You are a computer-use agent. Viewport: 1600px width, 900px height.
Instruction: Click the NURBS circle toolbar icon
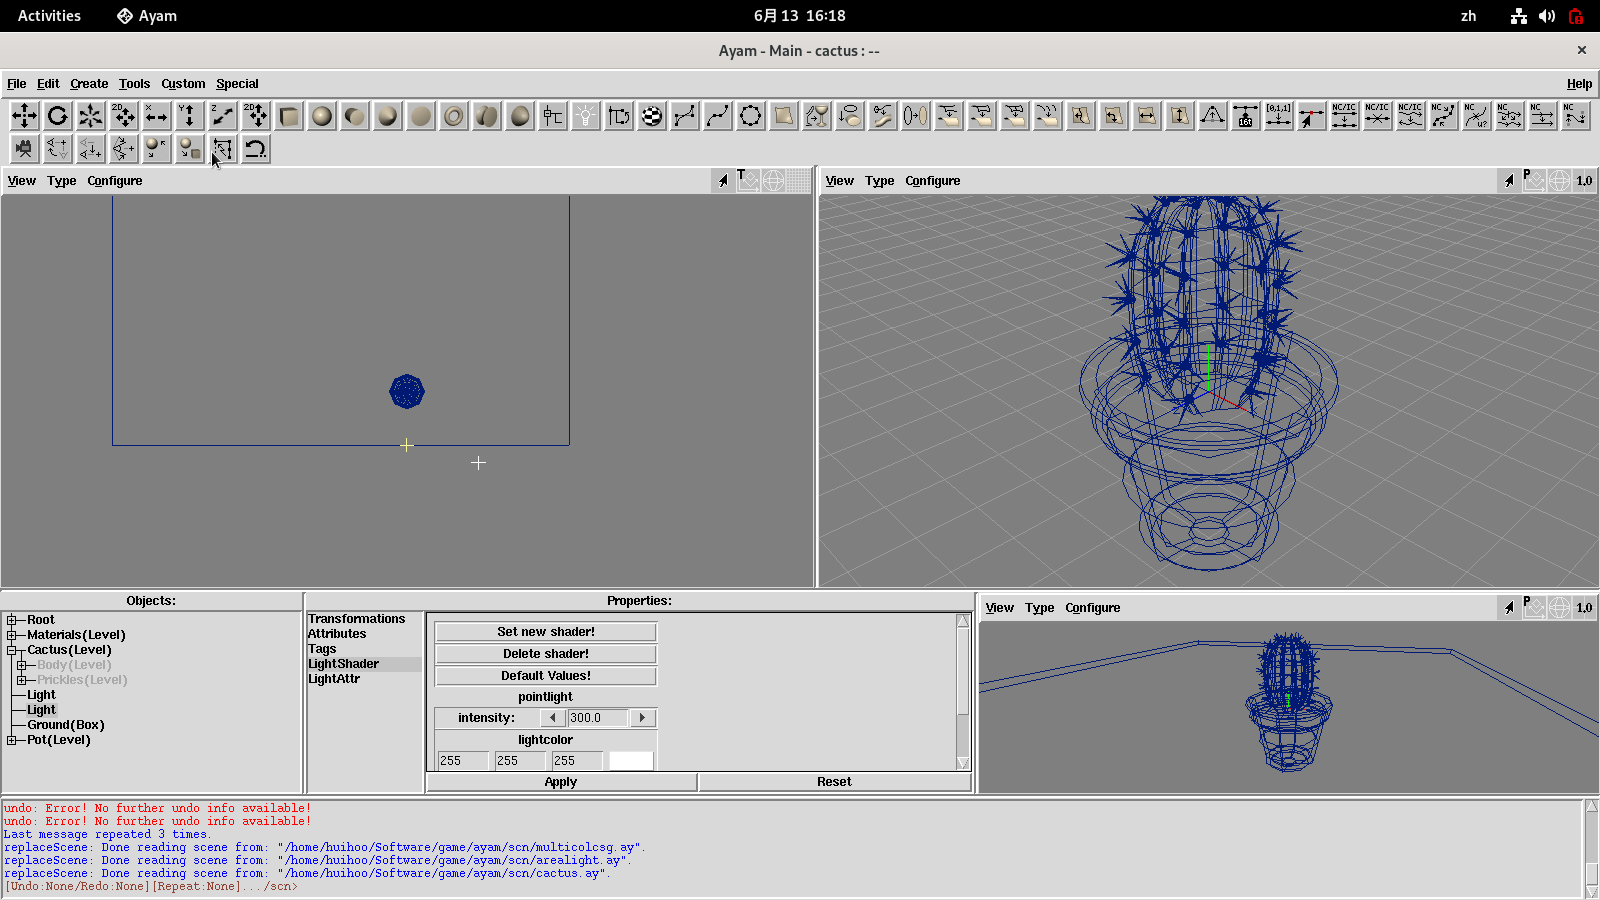pyautogui.click(x=751, y=116)
